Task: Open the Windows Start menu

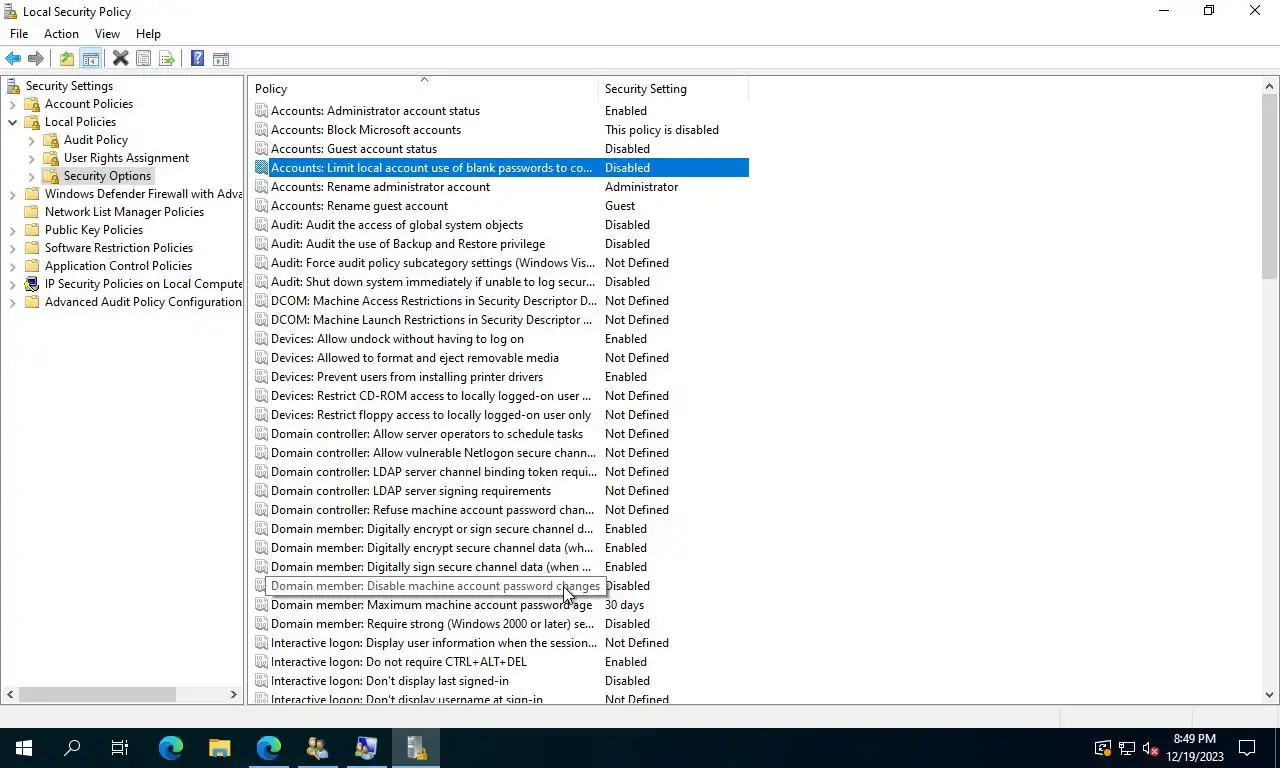Action: point(24,747)
